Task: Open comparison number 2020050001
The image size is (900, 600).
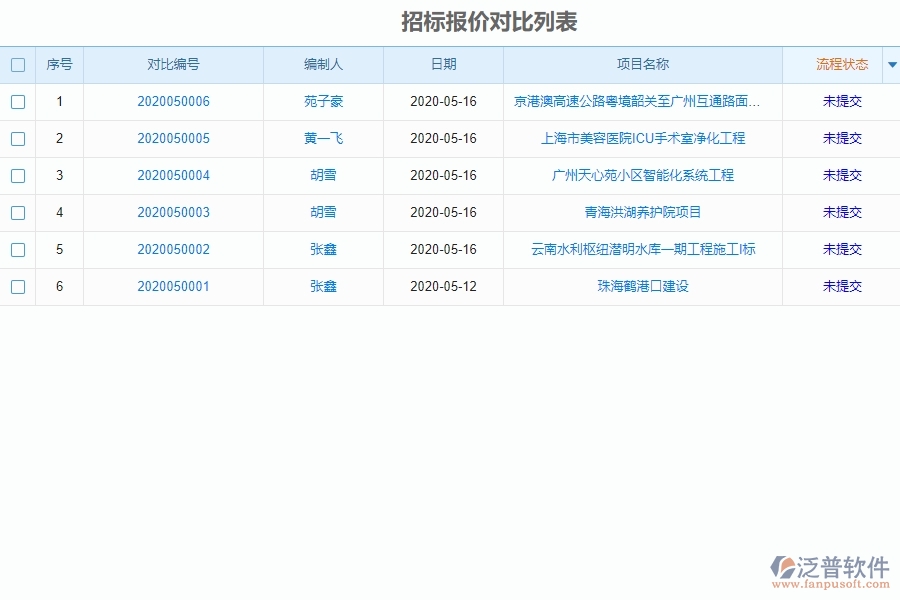Action: point(173,287)
